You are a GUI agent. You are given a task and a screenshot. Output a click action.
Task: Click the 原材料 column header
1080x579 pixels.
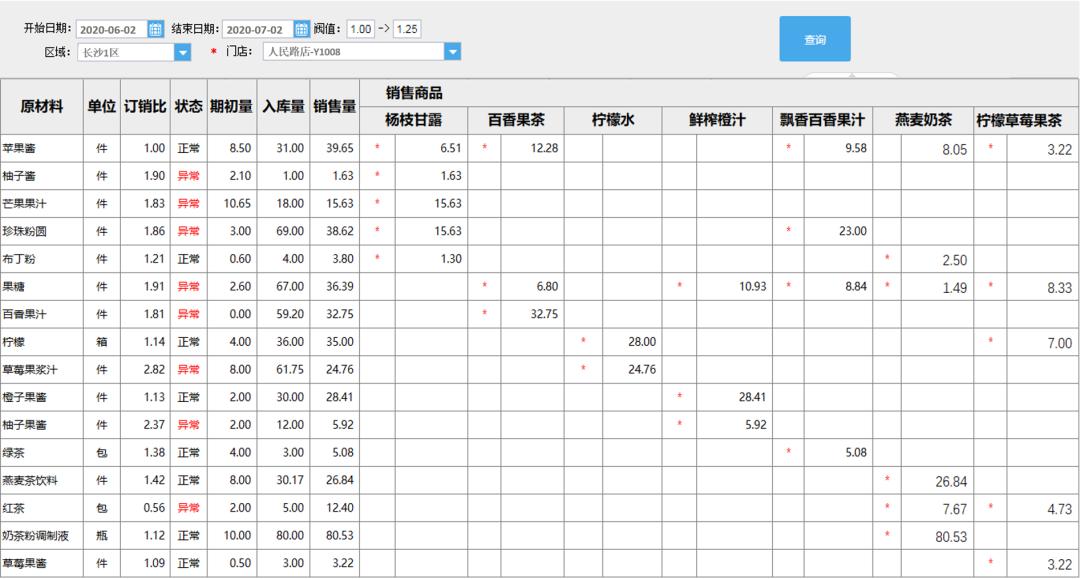42,106
